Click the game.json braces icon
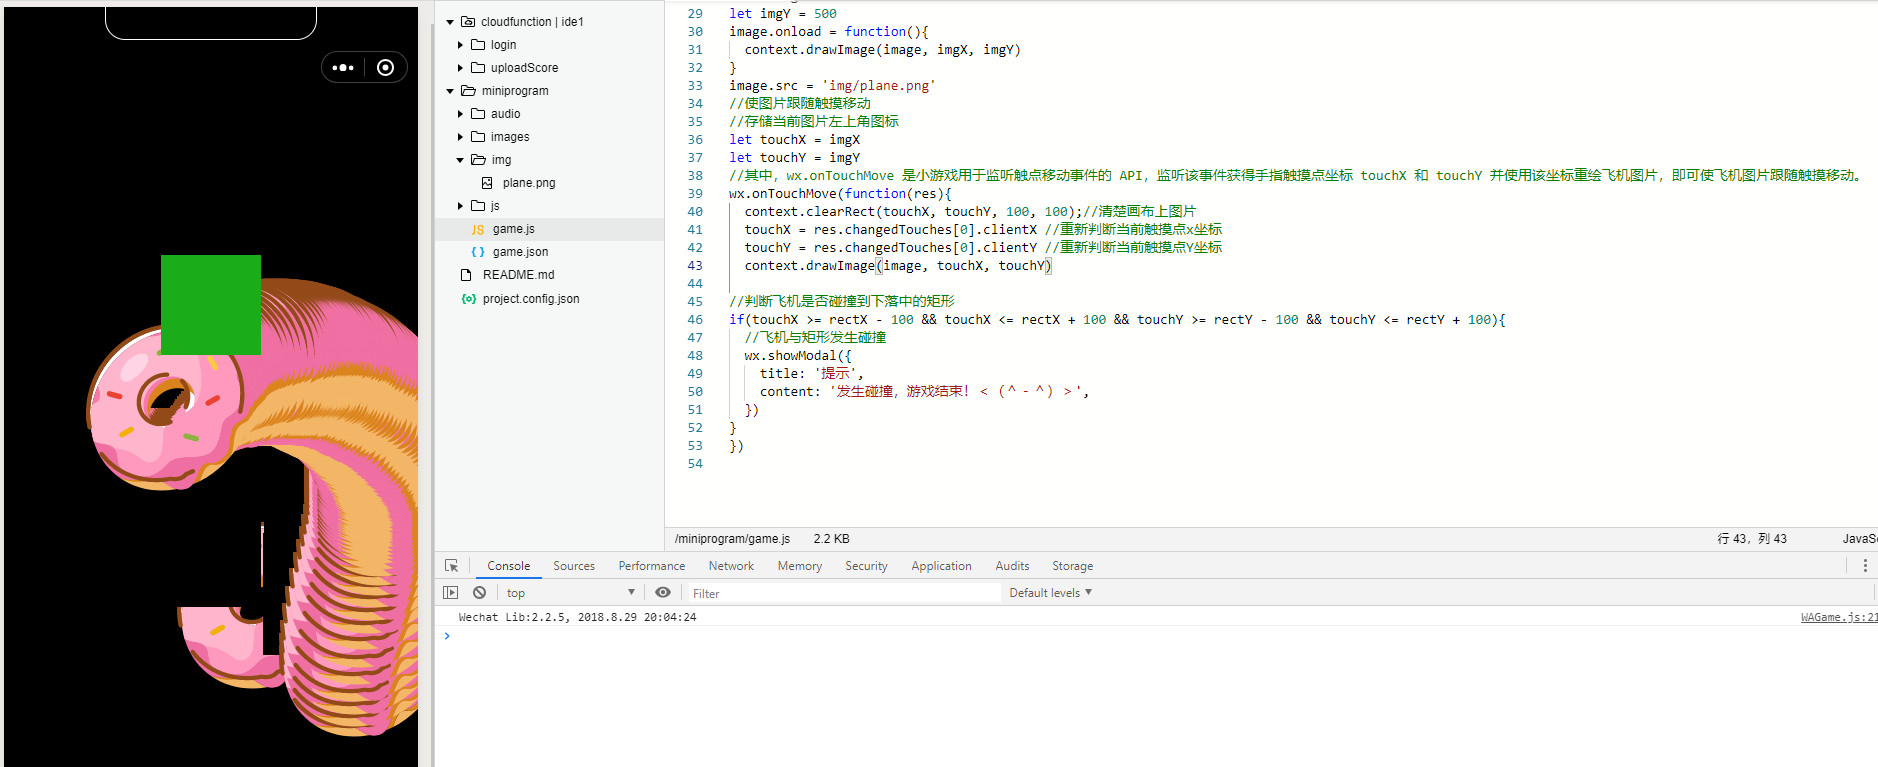1878x767 pixels. click(x=478, y=252)
